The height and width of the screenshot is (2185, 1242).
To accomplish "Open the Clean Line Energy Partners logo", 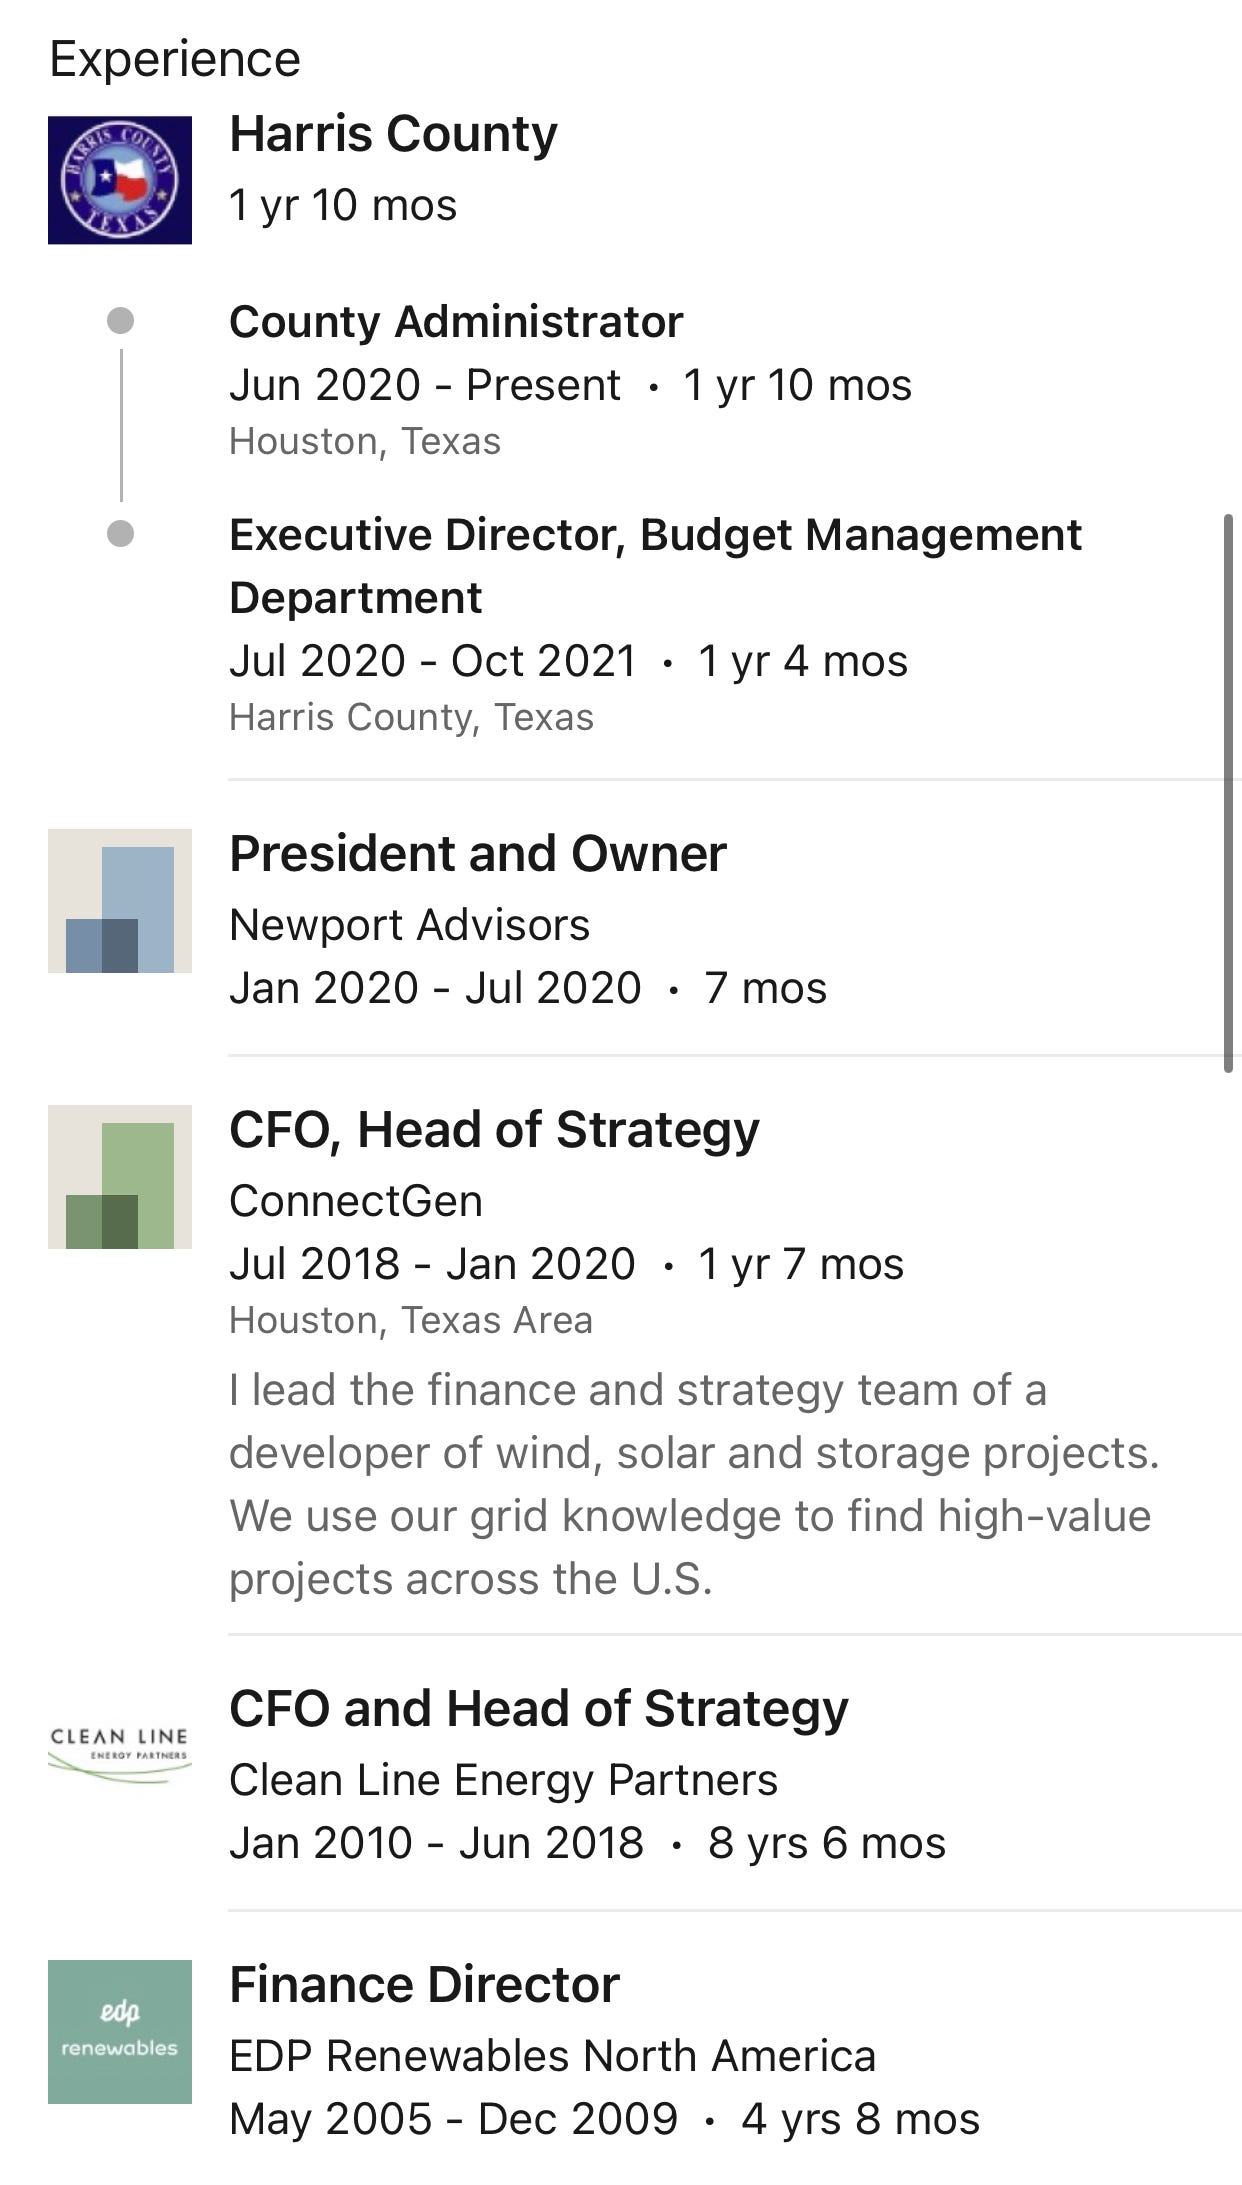I will coord(120,1752).
